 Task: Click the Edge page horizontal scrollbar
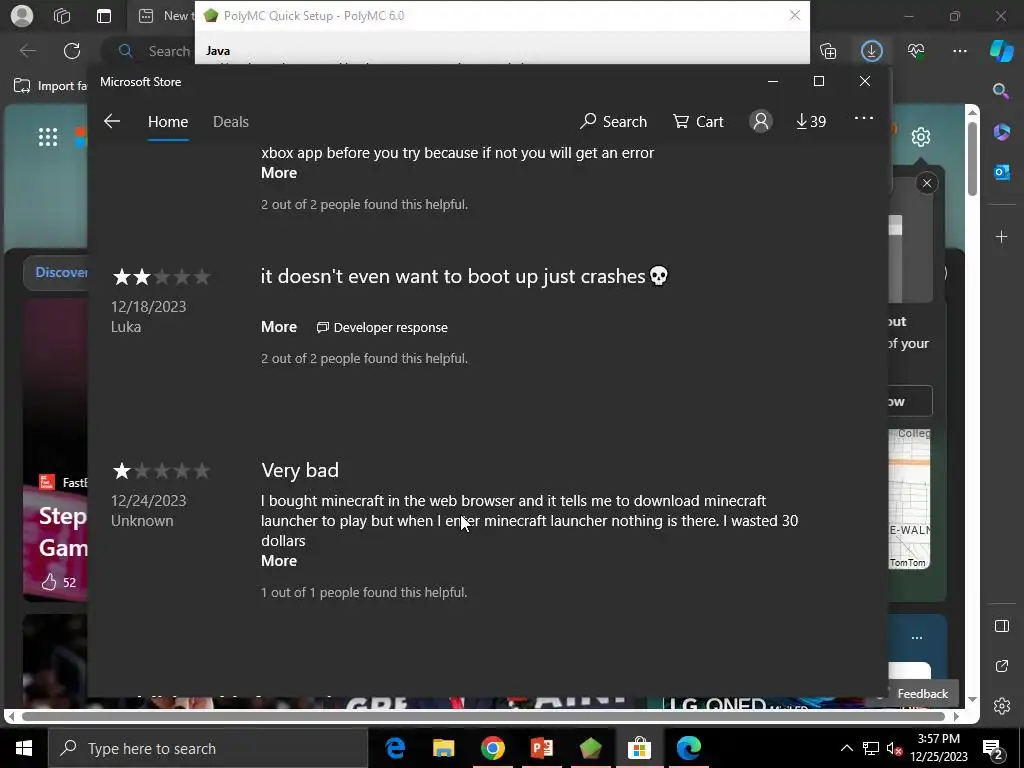[483, 716]
